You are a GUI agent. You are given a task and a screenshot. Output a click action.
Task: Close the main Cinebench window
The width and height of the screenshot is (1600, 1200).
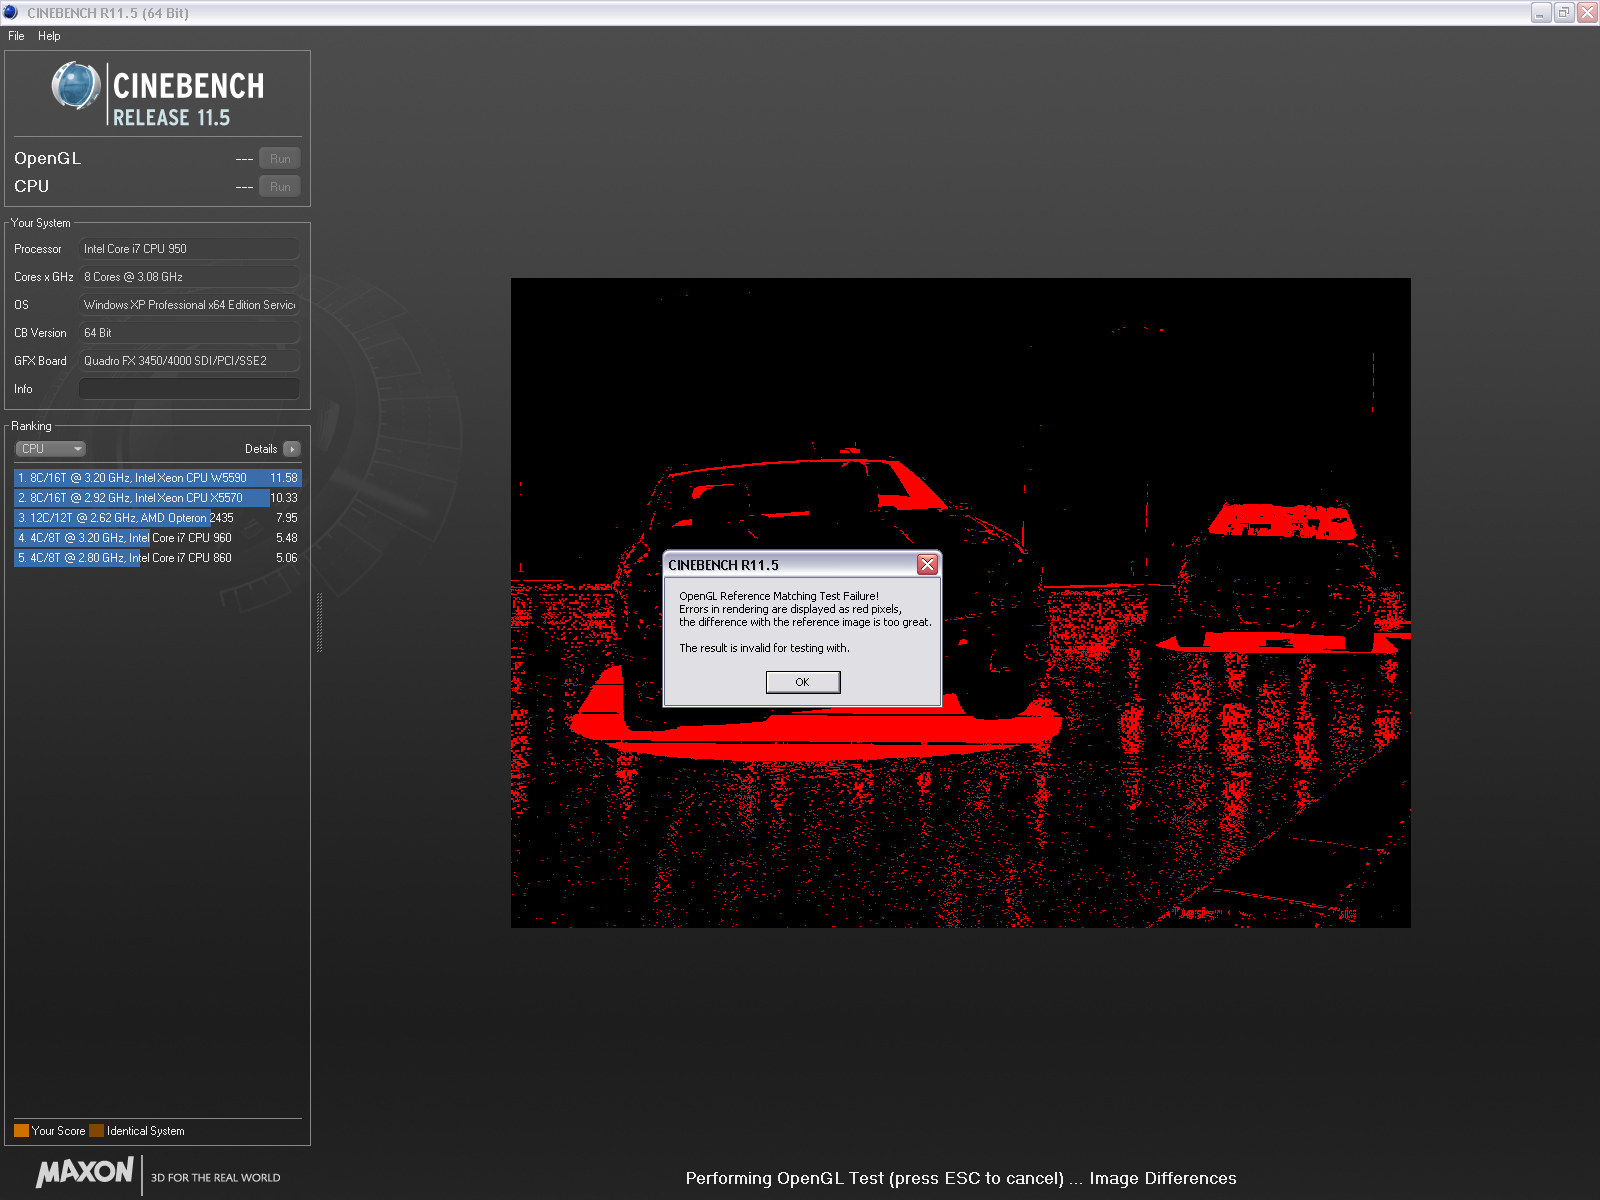1587,13
